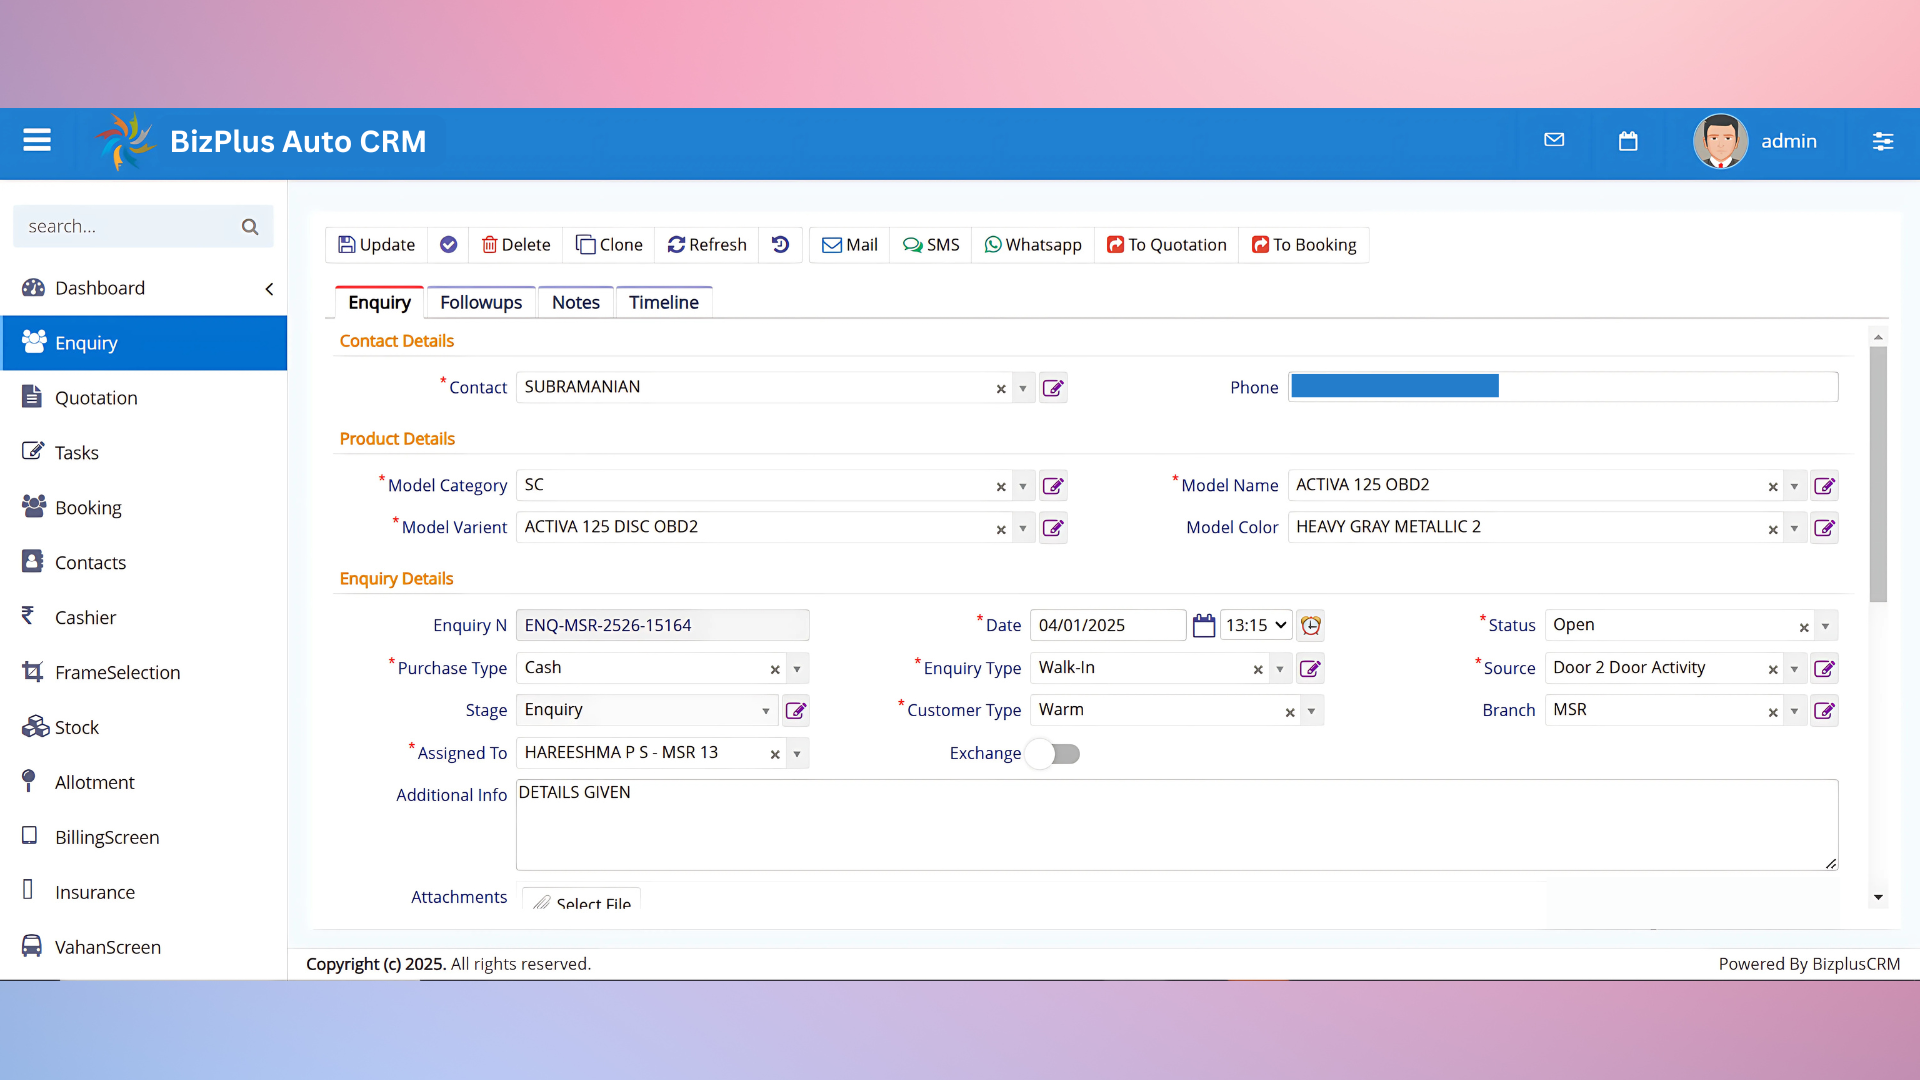This screenshot has width=1920, height=1080.
Task: Open Allotment in the sidebar
Action: [x=144, y=783]
